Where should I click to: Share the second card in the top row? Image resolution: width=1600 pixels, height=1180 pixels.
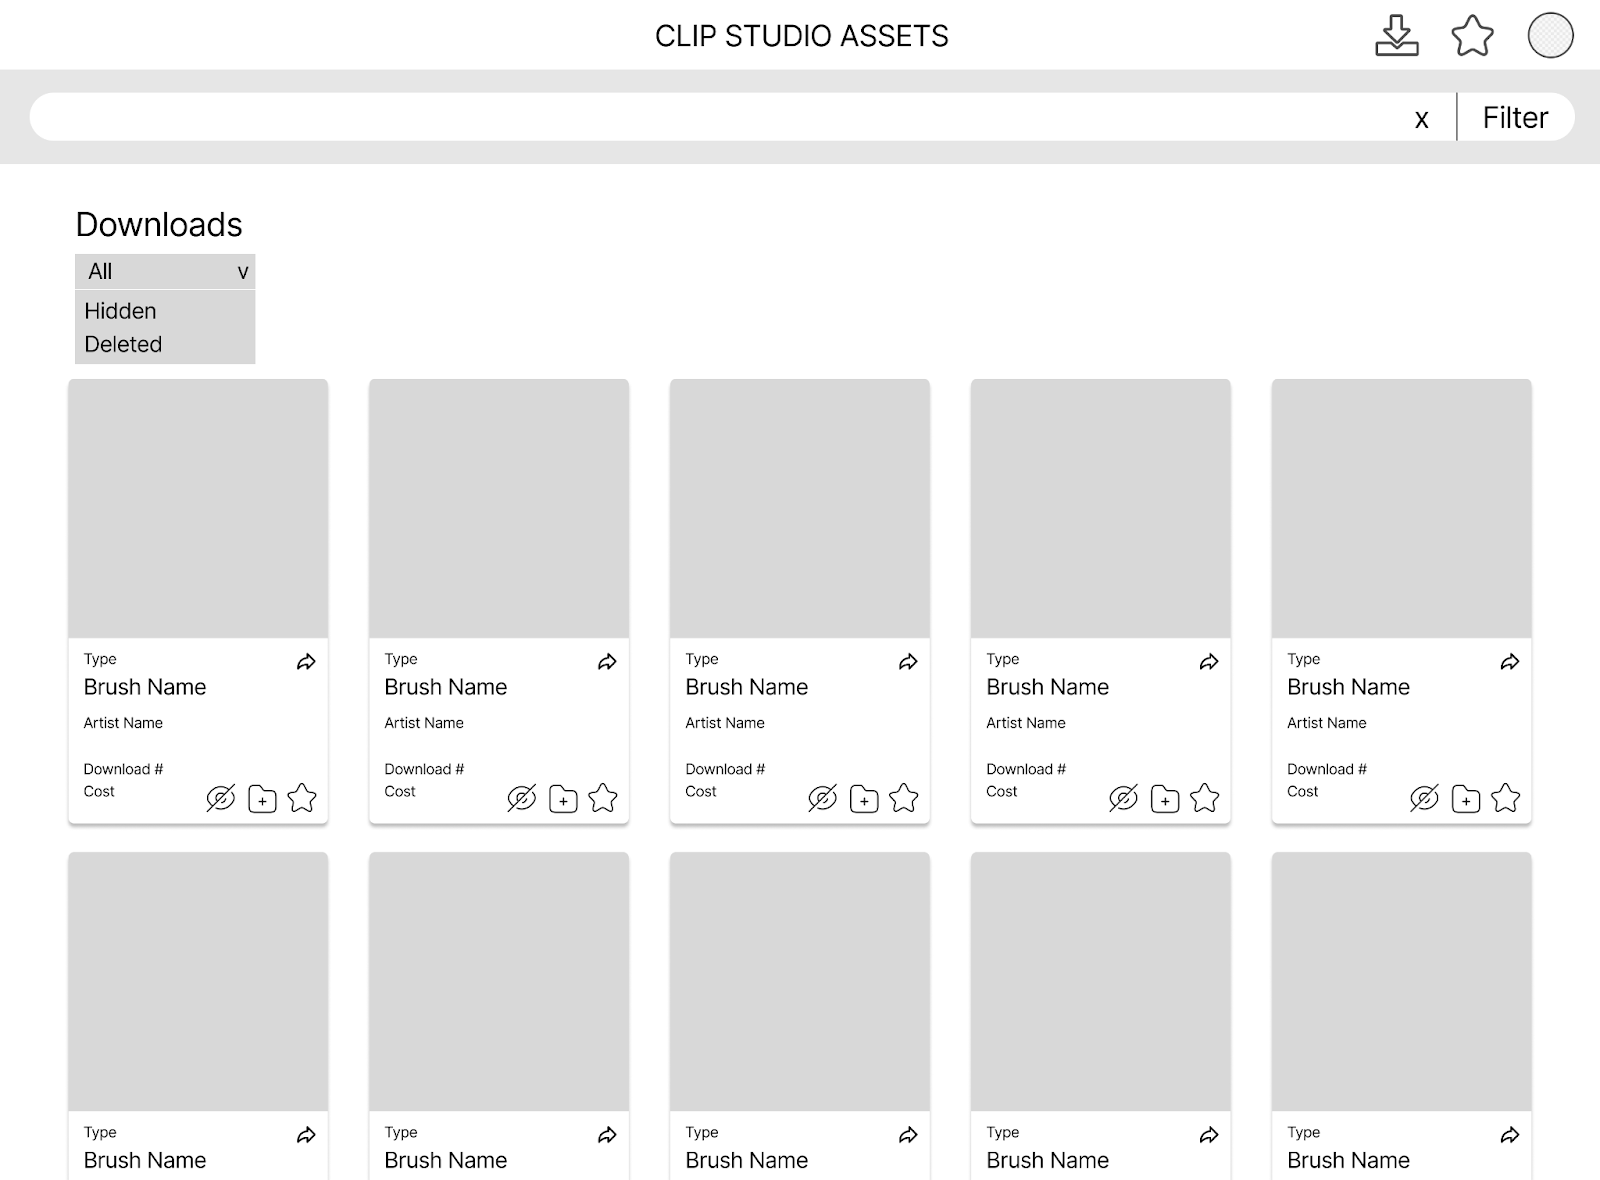pos(607,661)
